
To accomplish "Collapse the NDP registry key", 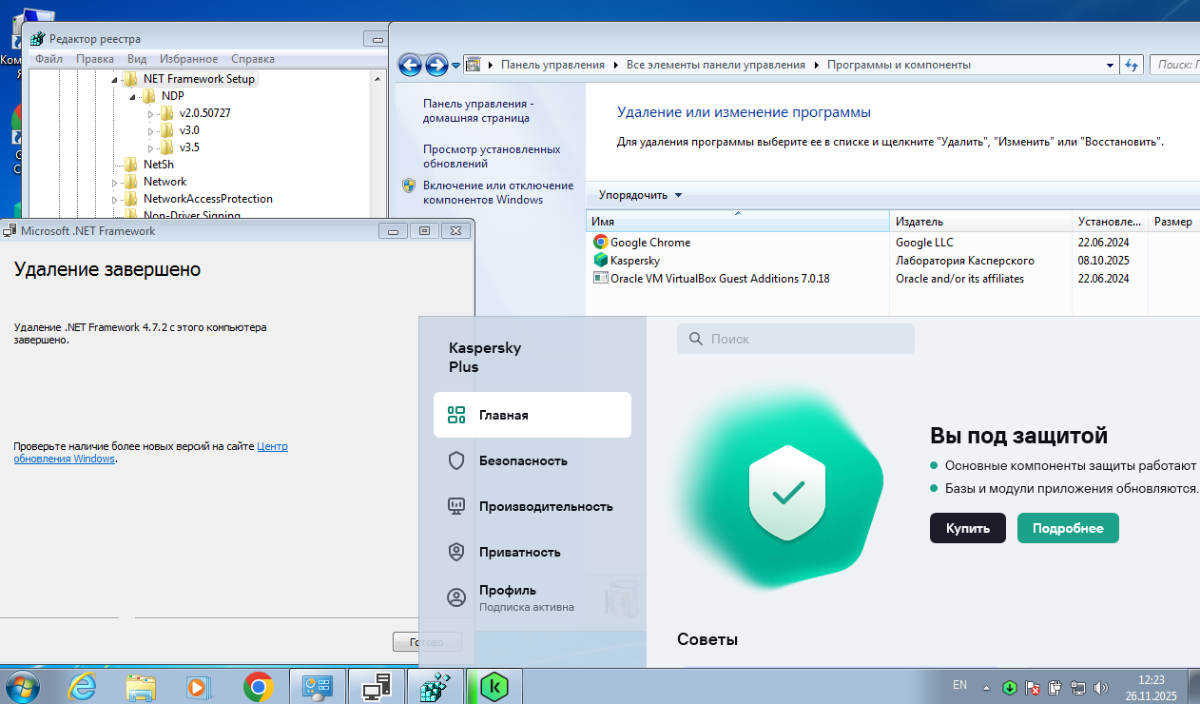I will pos(132,96).
